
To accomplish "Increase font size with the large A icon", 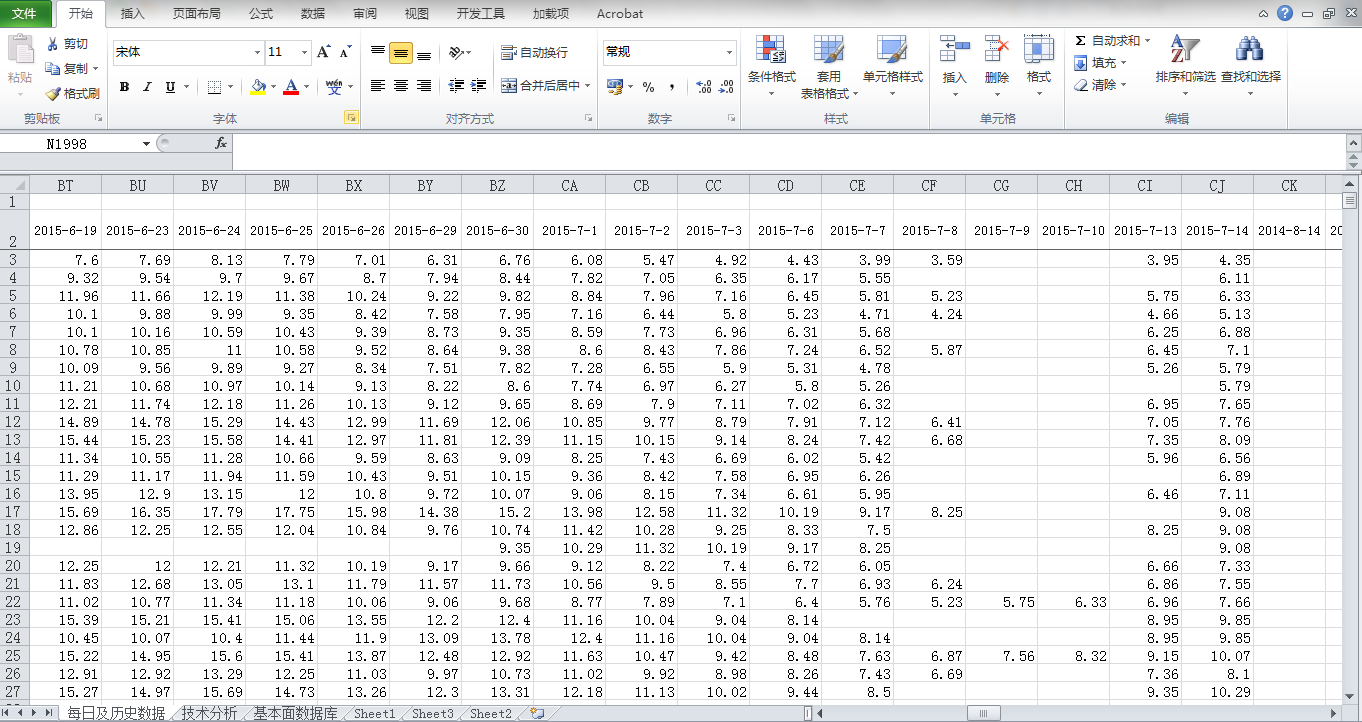I will pyautogui.click(x=323, y=52).
